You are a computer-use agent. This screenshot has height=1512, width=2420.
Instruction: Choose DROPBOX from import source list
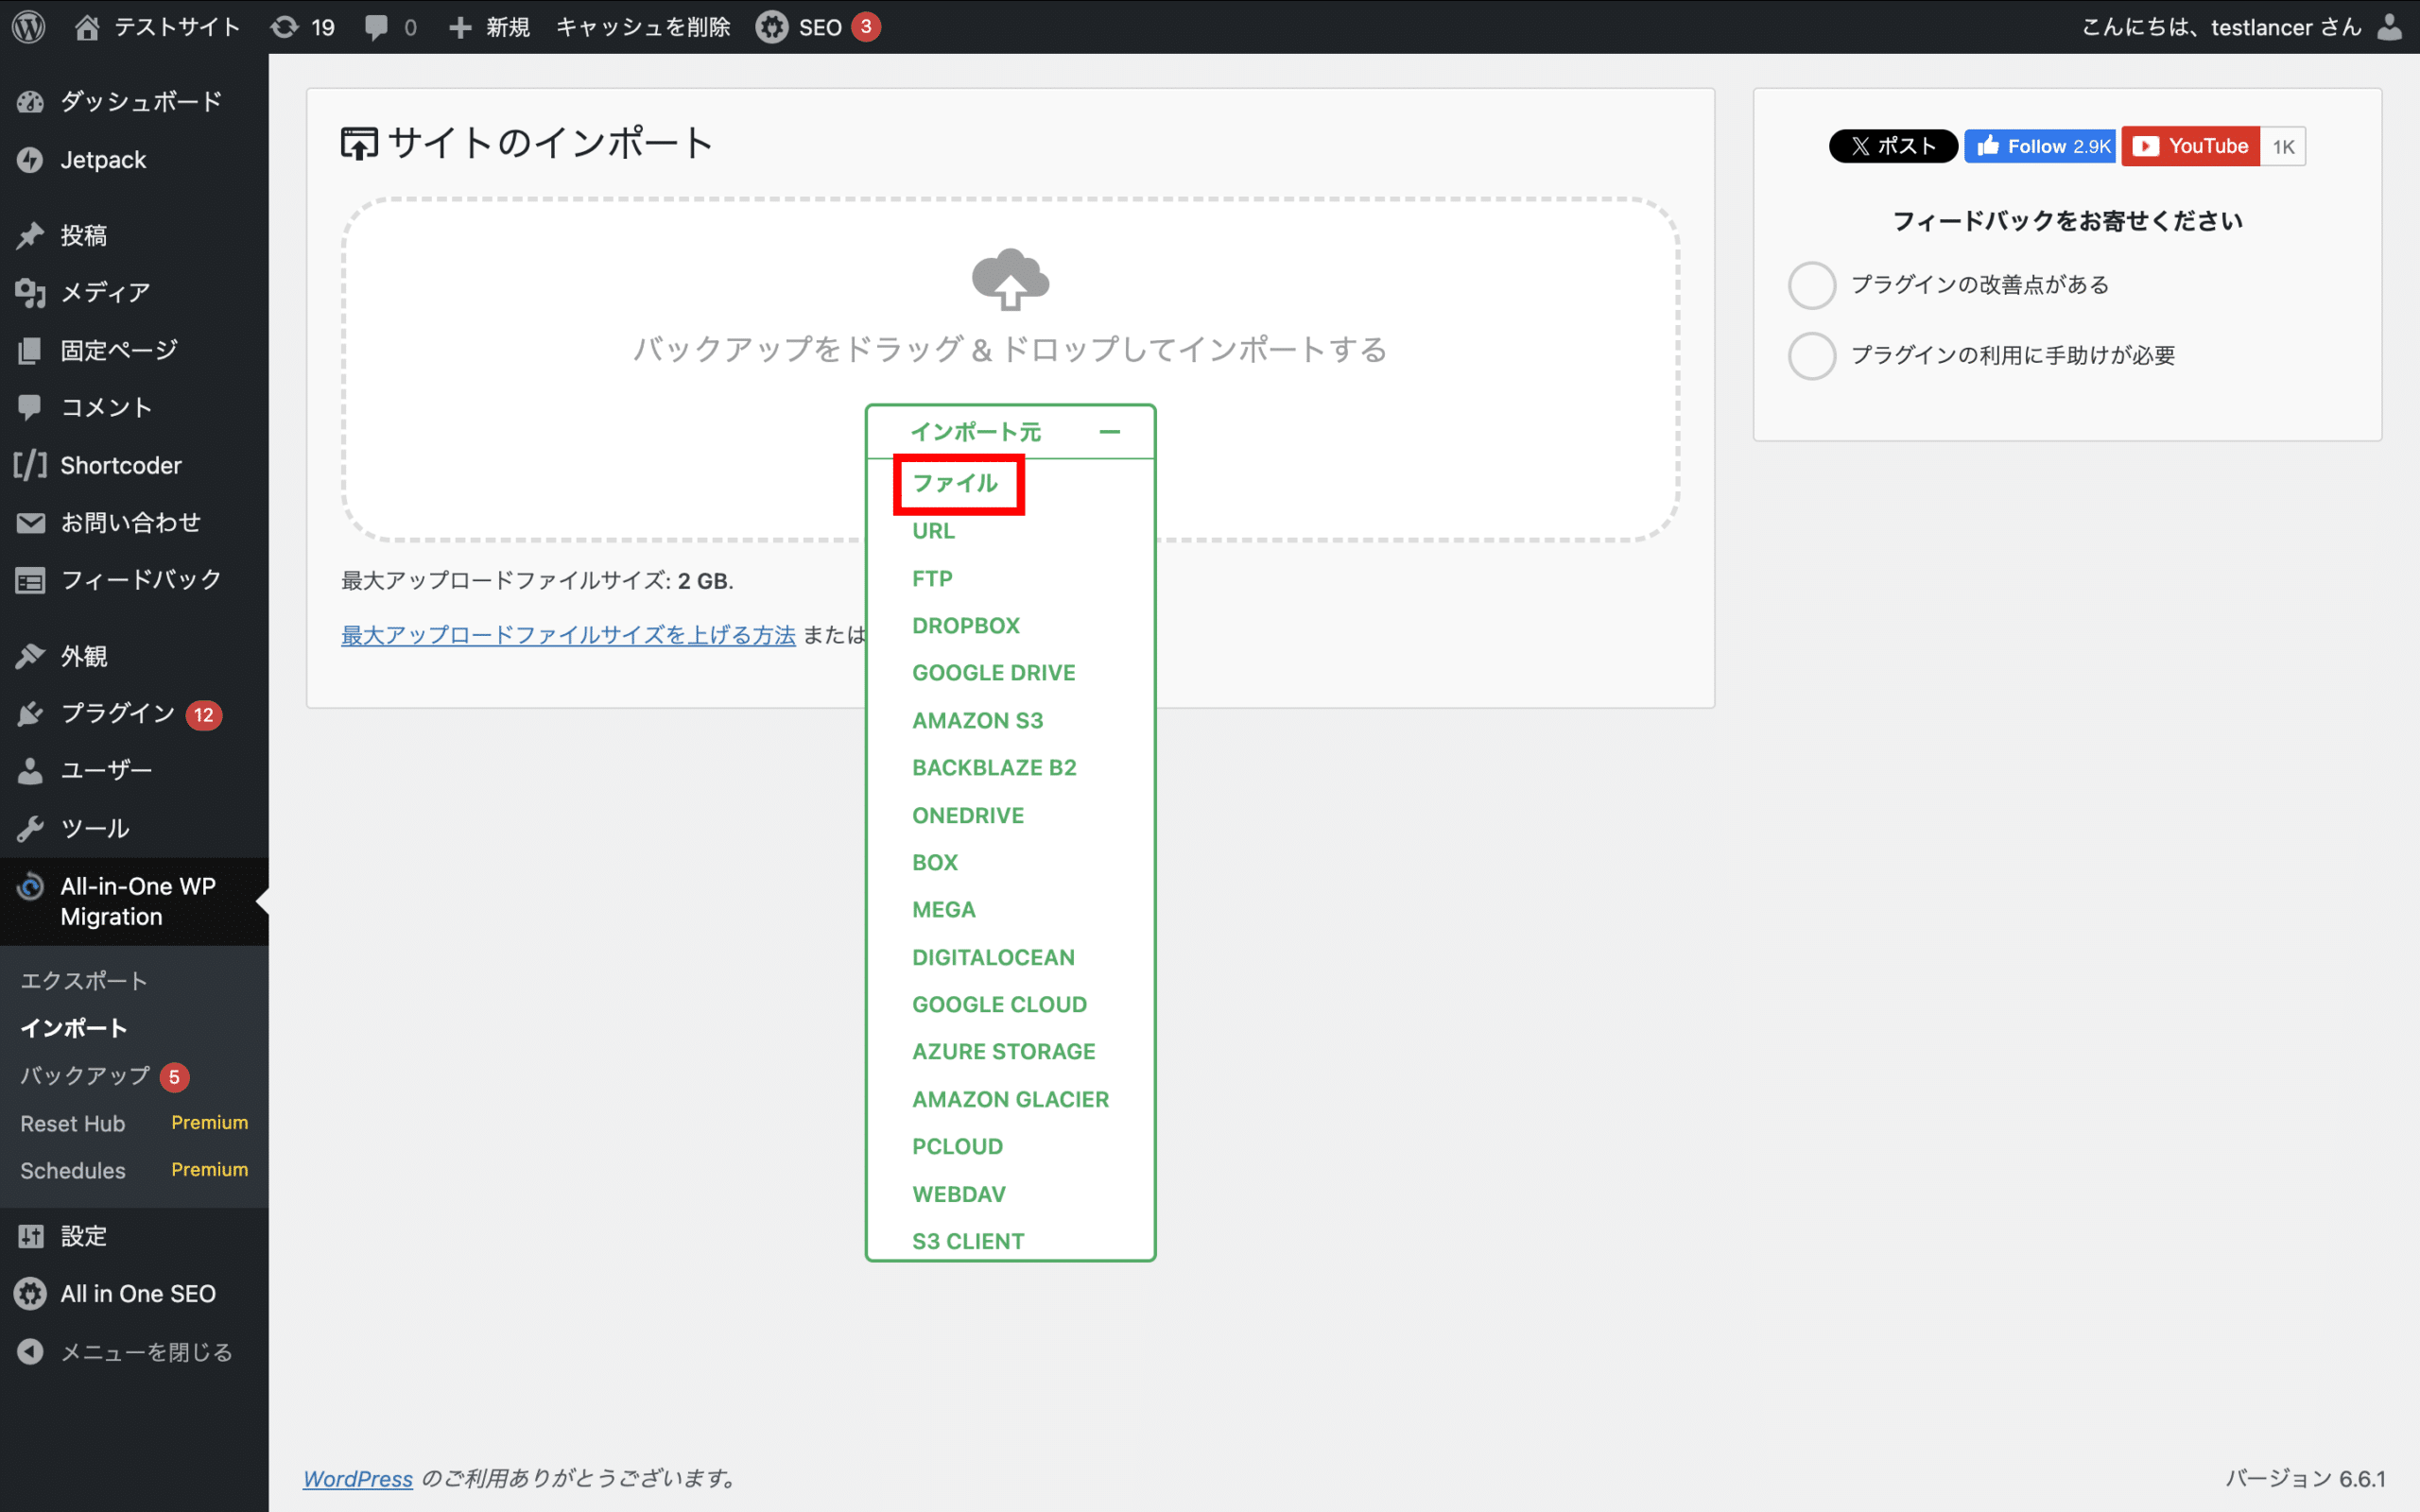click(x=966, y=625)
